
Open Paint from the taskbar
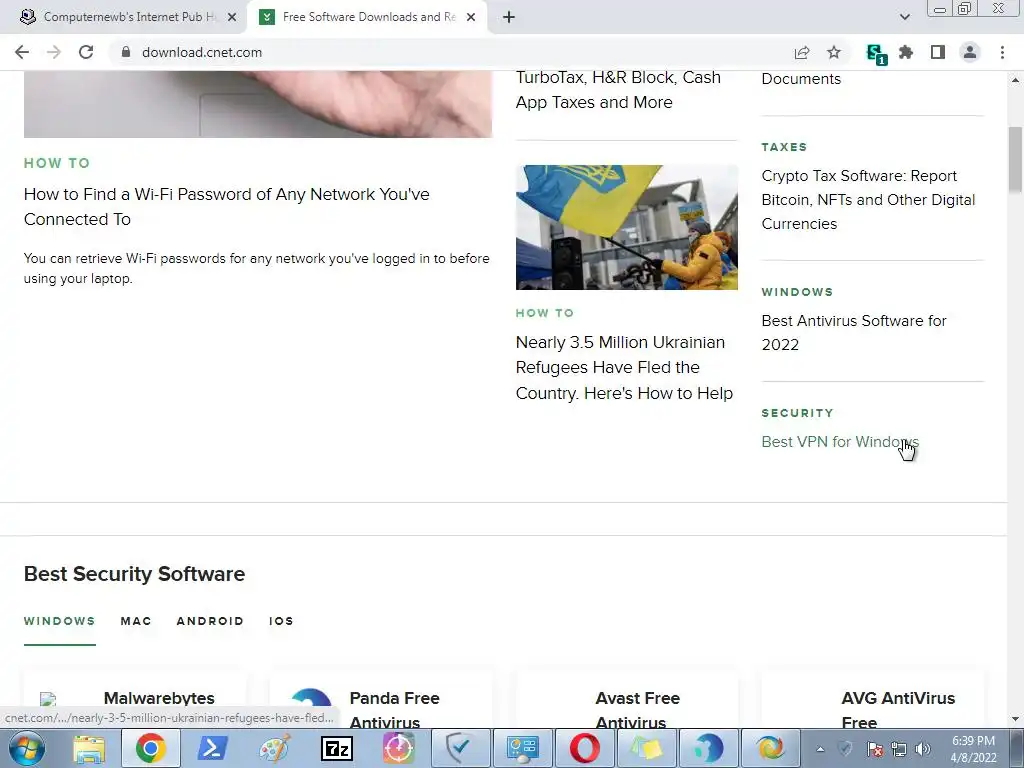(275, 748)
